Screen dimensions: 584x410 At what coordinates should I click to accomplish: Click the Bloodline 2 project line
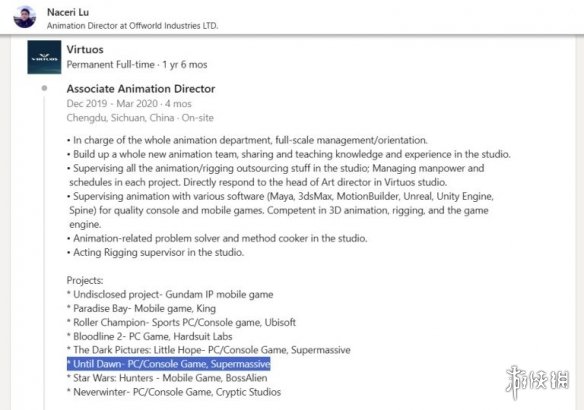coord(149,336)
